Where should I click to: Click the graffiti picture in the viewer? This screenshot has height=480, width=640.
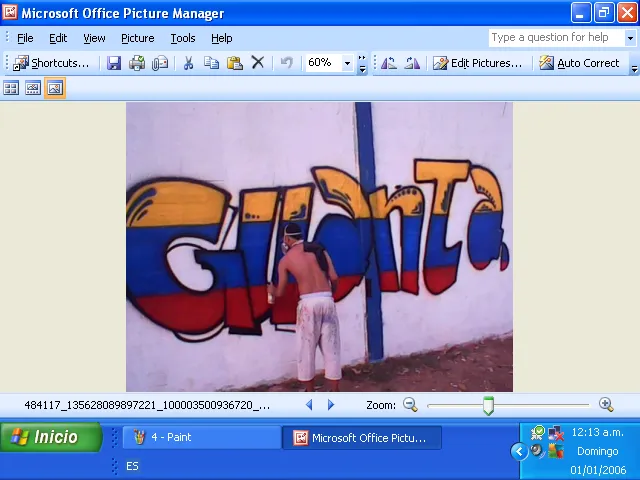(x=319, y=247)
